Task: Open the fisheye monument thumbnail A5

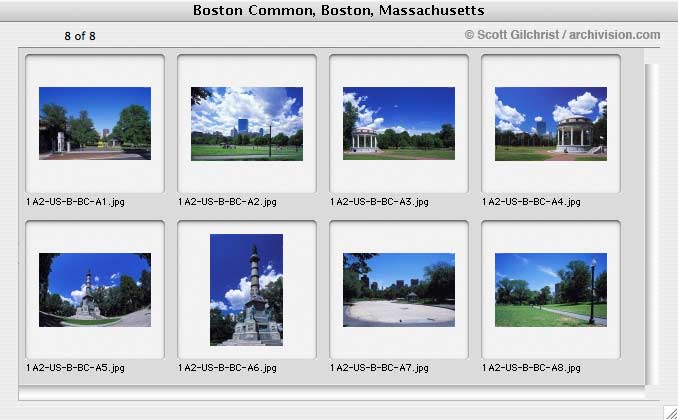Action: click(95, 290)
